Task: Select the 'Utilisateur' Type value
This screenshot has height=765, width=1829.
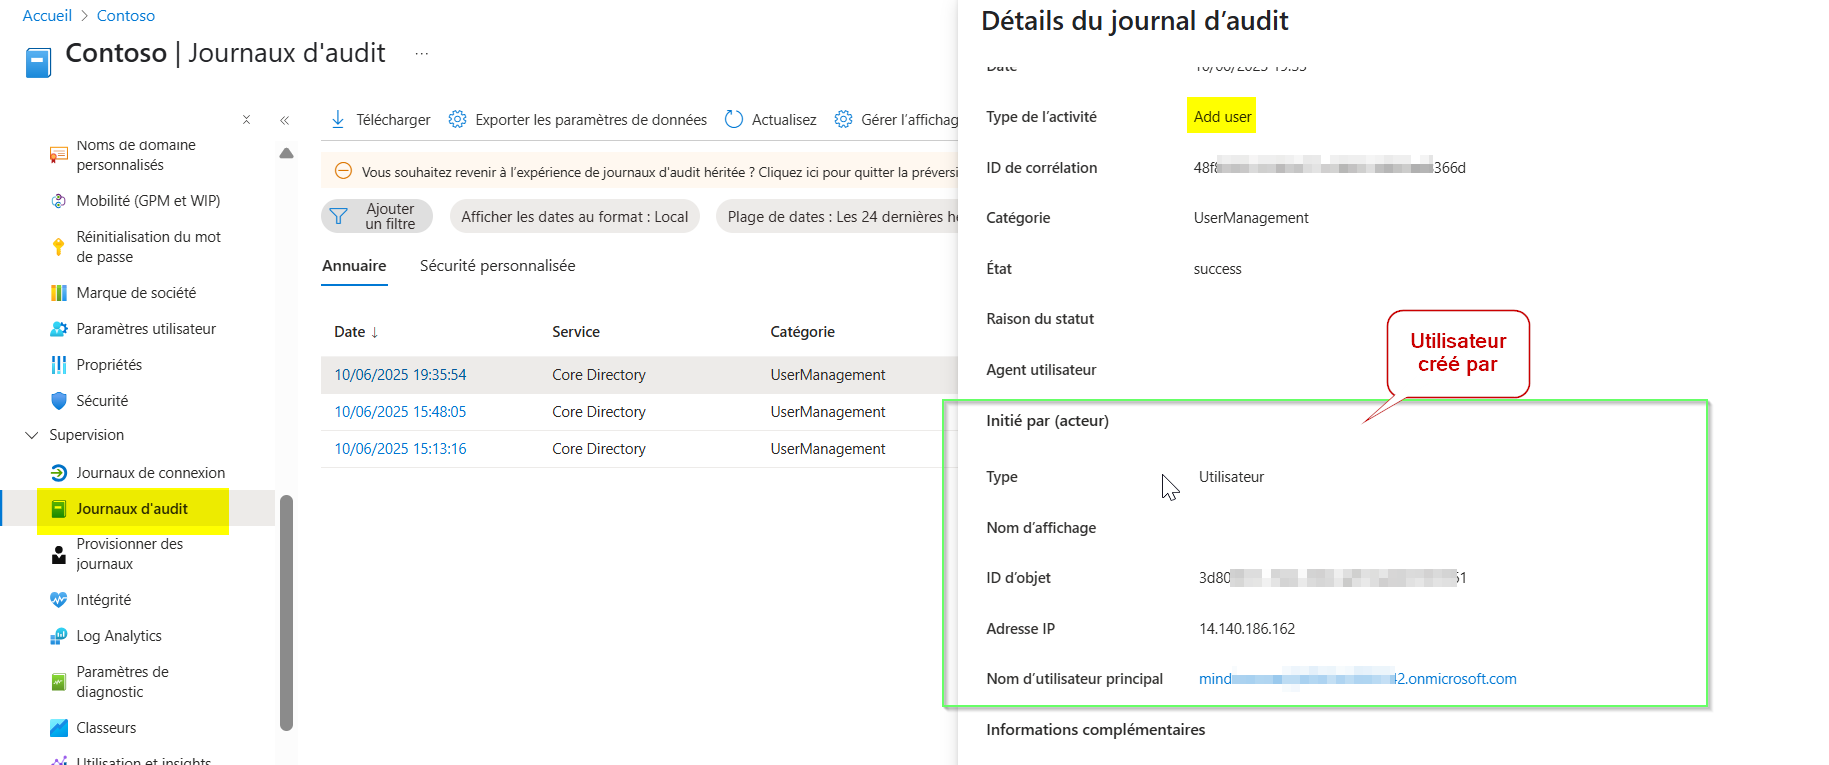Action: coord(1231,477)
